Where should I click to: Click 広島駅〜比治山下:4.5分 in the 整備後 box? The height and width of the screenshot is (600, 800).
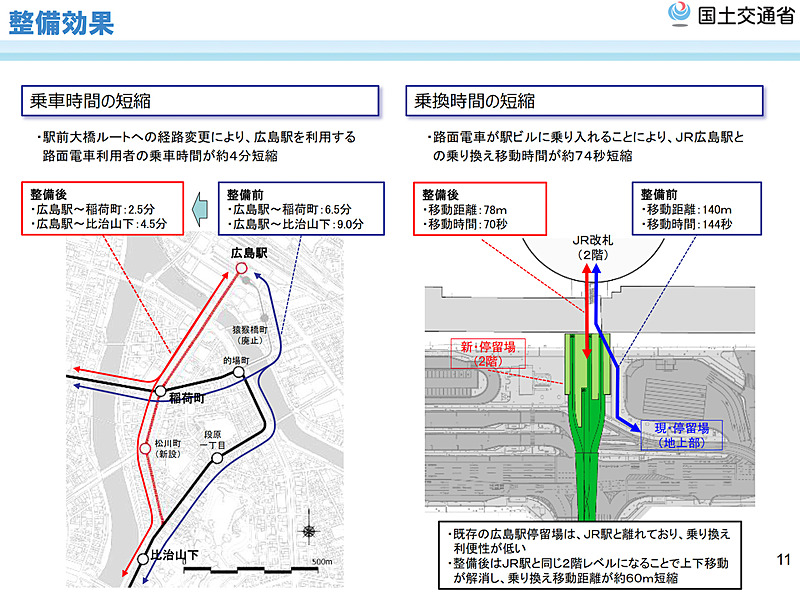coord(98,223)
